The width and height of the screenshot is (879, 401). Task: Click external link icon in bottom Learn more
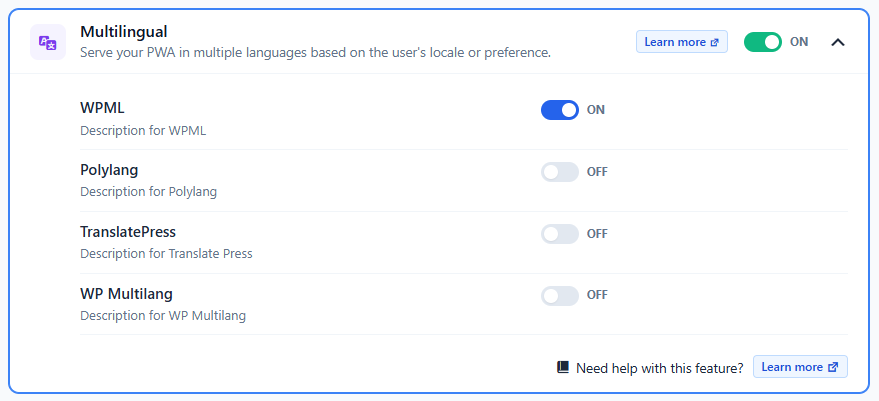tap(833, 367)
